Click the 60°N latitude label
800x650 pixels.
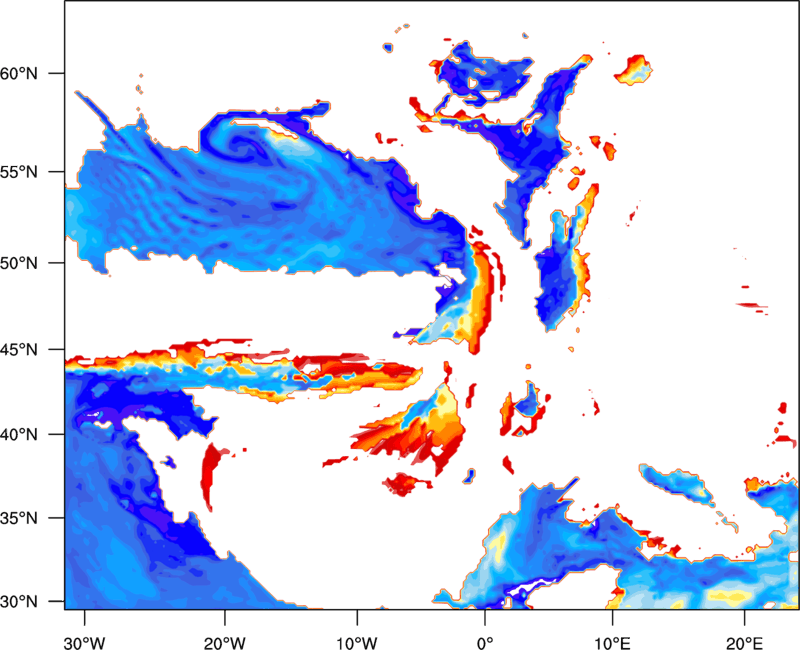(x=19, y=73)
